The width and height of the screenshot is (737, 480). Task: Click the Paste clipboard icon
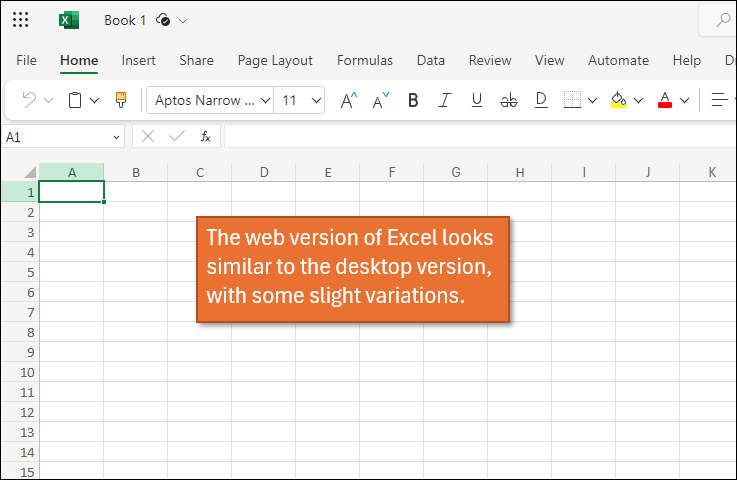coord(75,100)
